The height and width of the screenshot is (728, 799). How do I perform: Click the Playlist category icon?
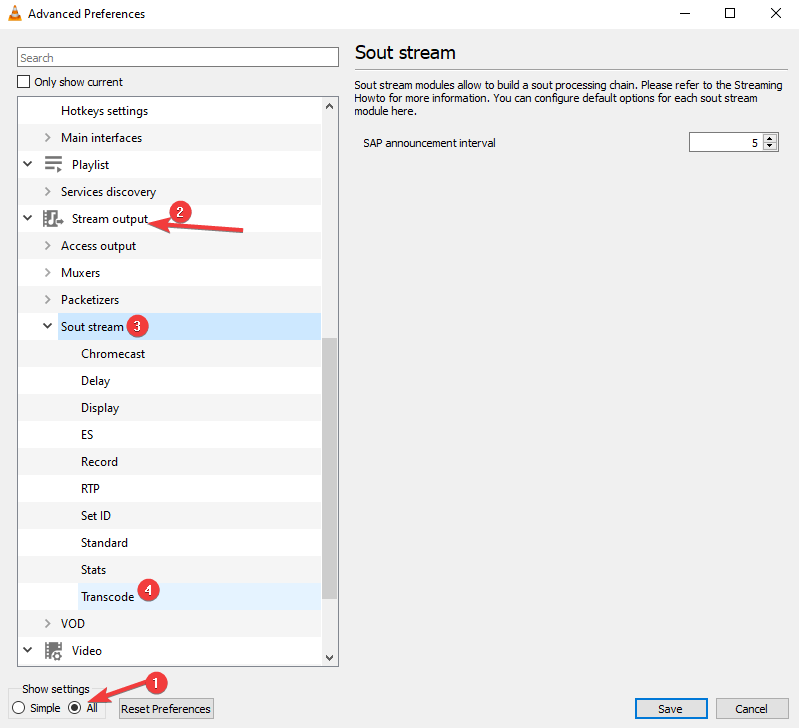(x=53, y=164)
